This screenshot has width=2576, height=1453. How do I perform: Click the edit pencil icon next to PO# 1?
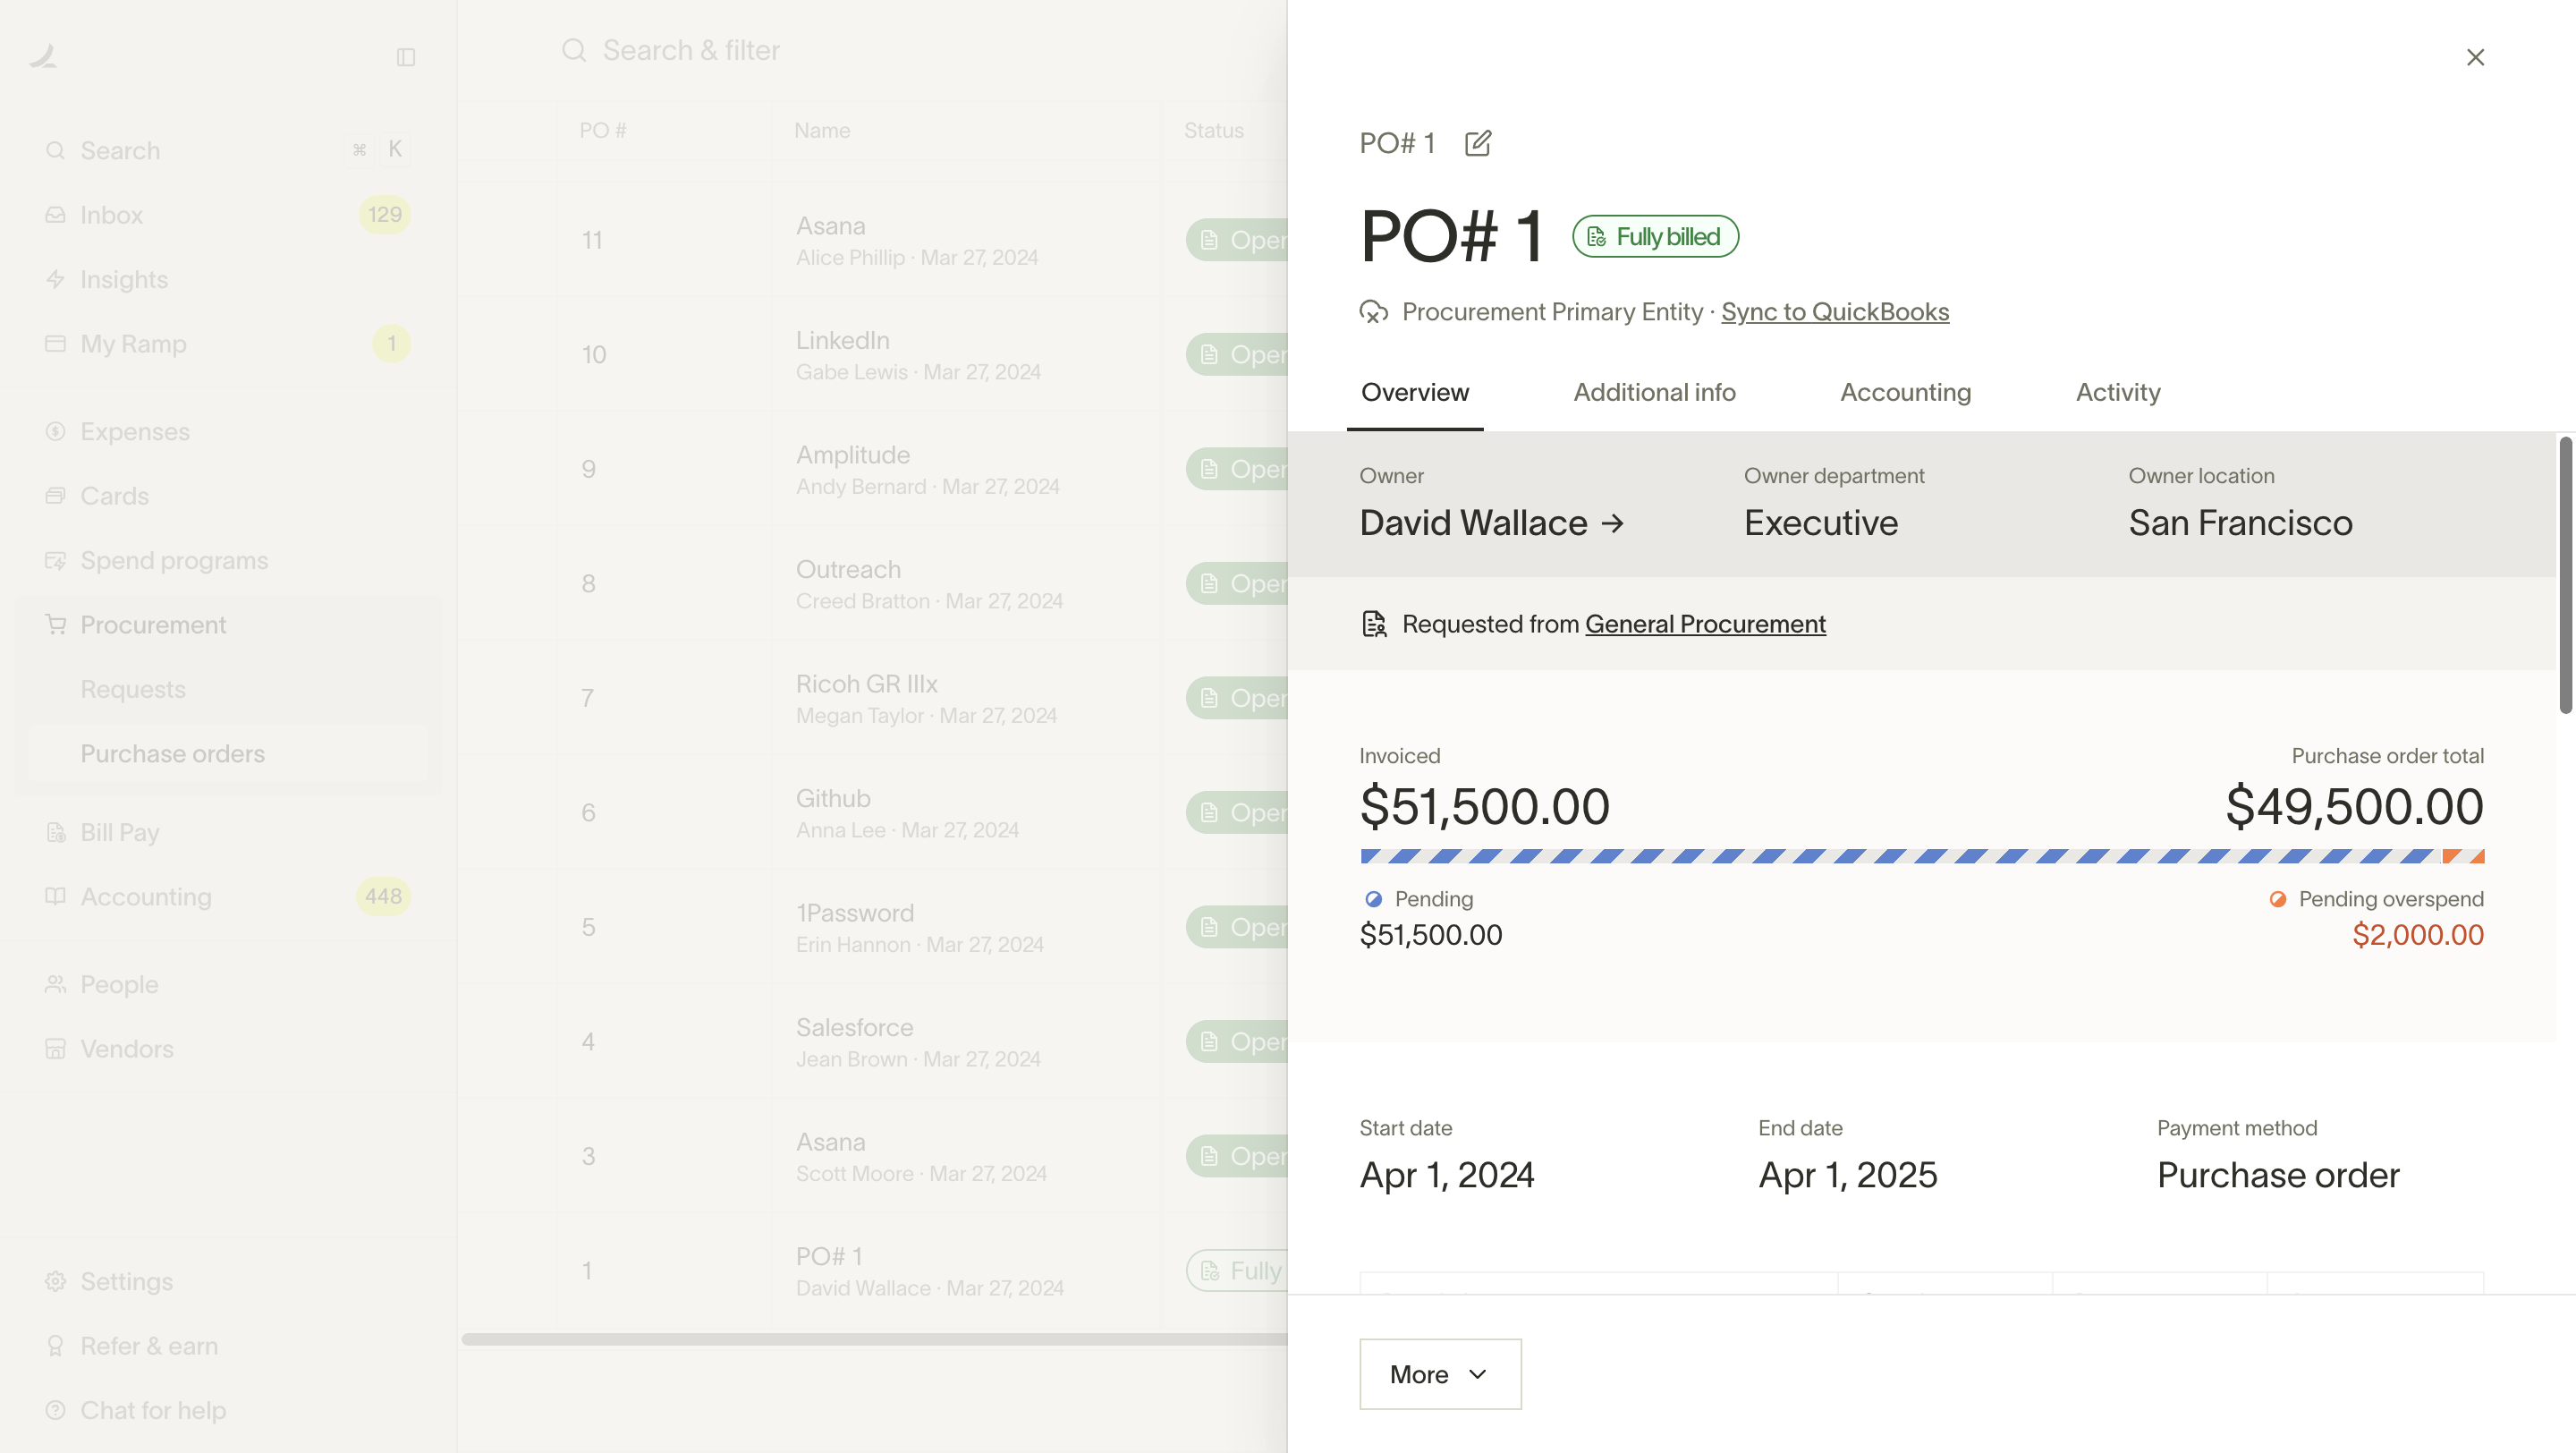point(1478,144)
